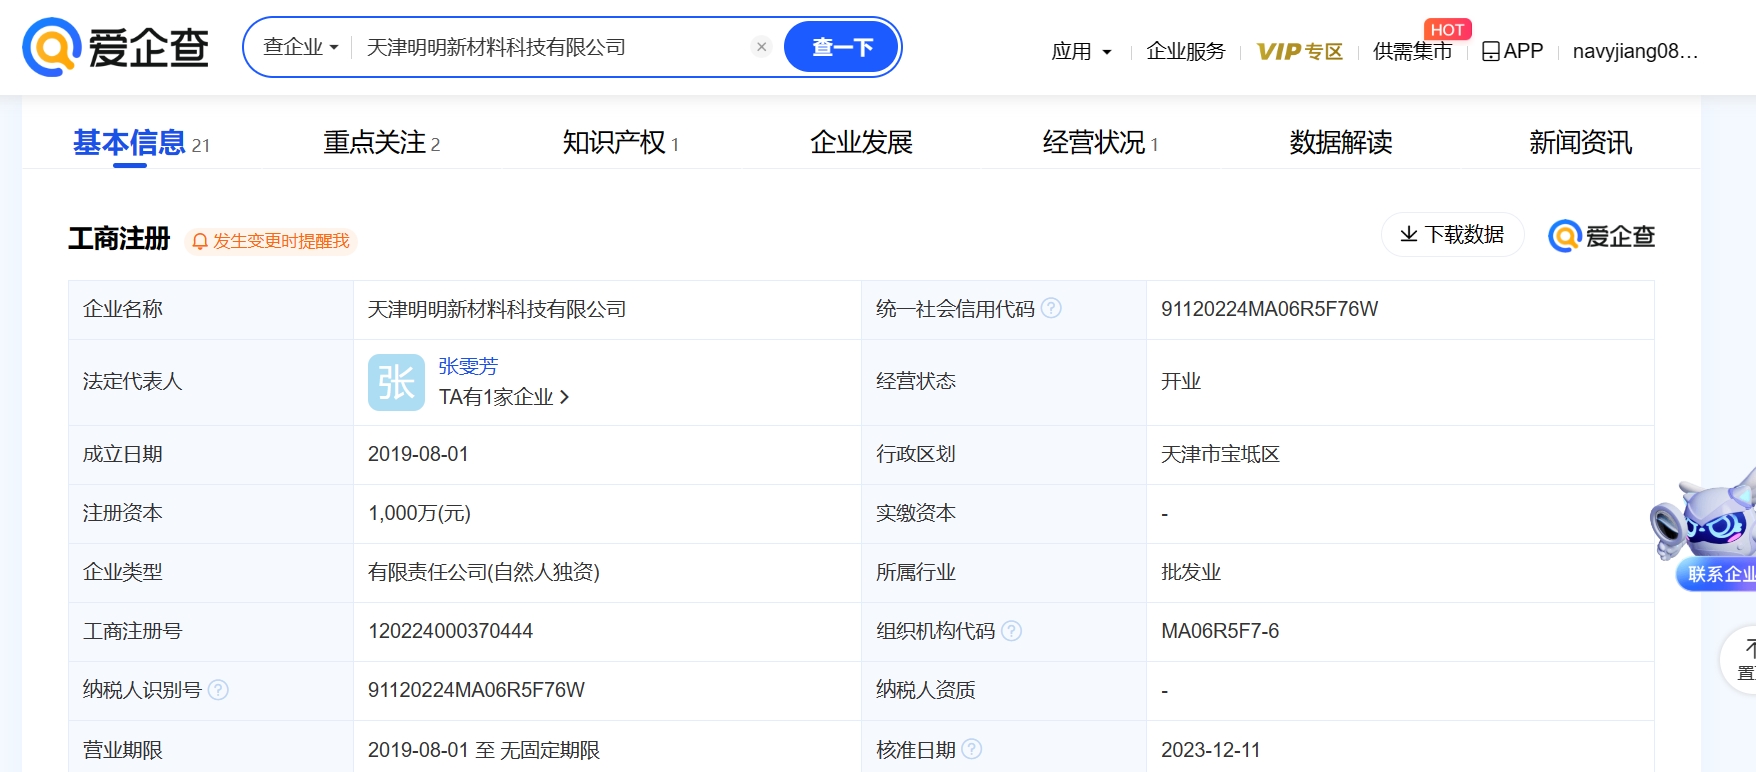1756x772 pixels.
Task: Switch to the 重点关注 tab
Action: click(382, 143)
